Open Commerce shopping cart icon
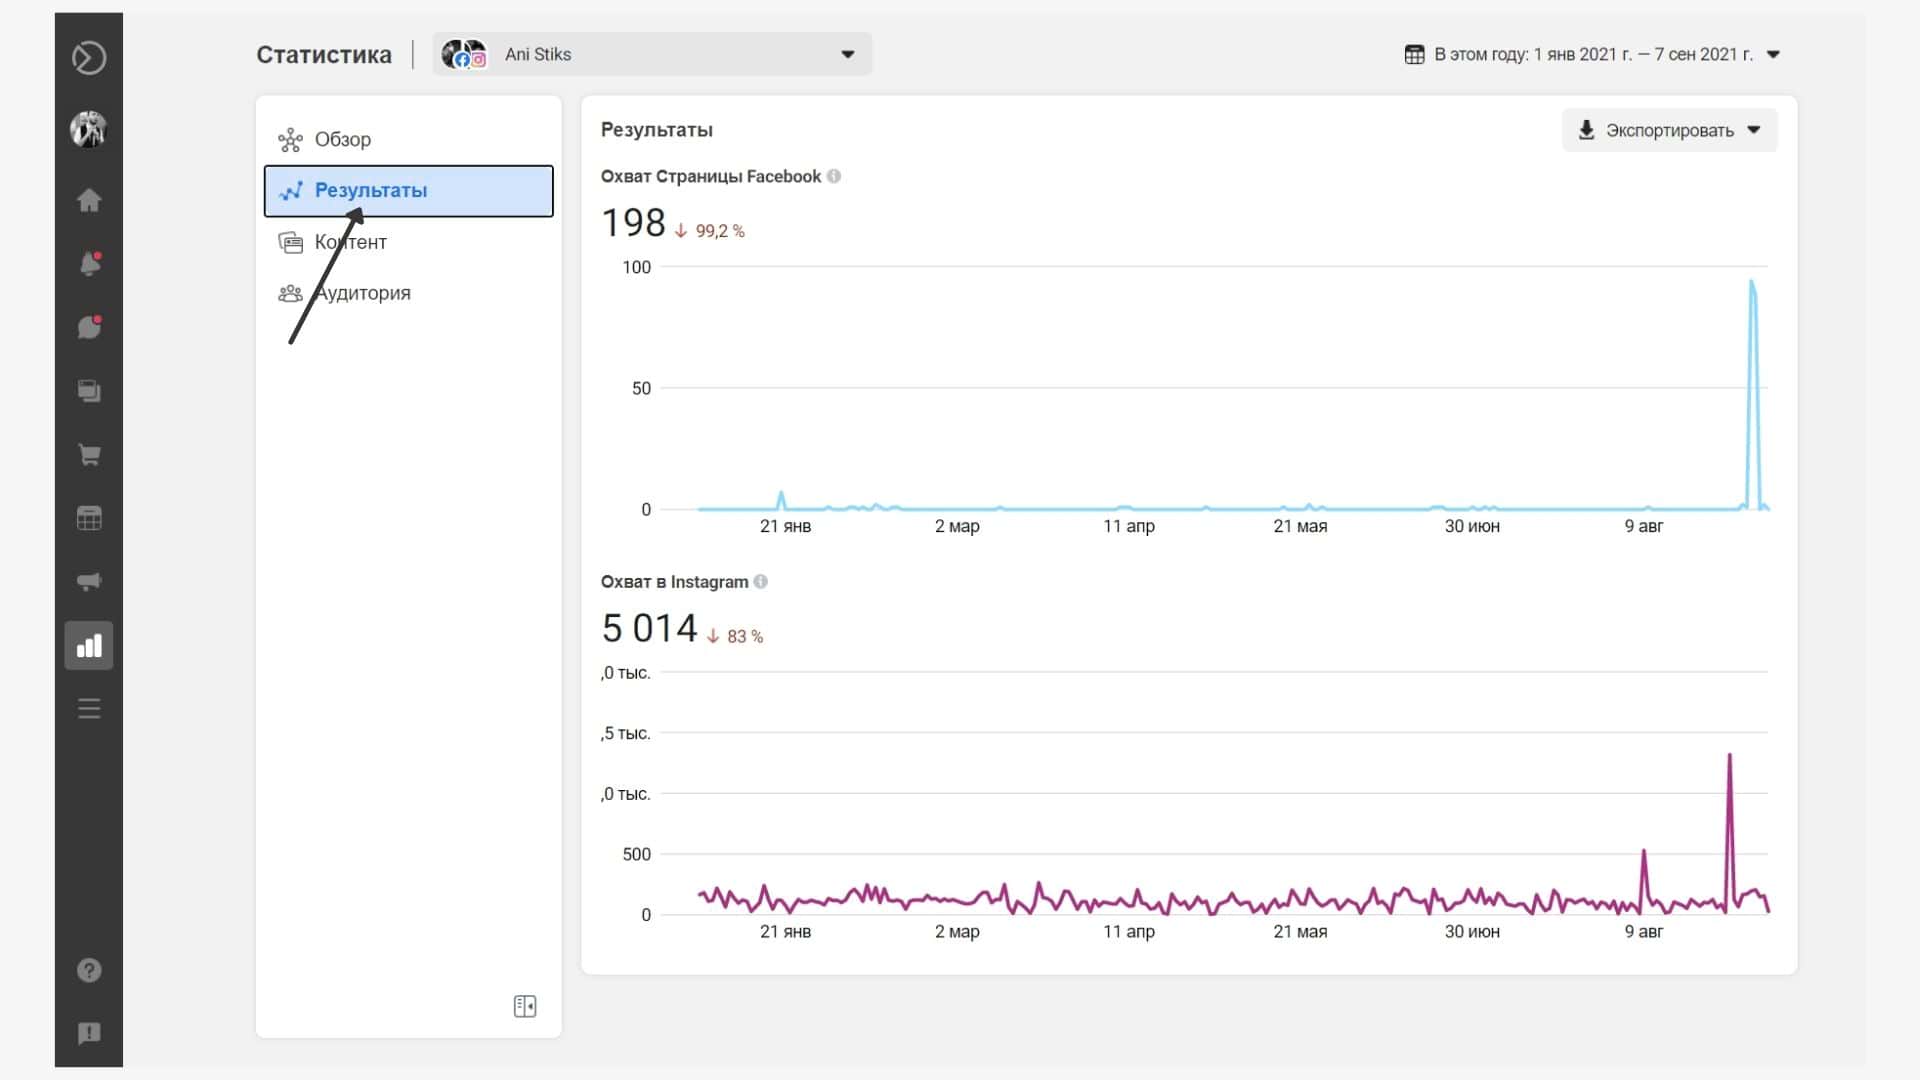1920x1080 pixels. pyautogui.click(x=89, y=455)
